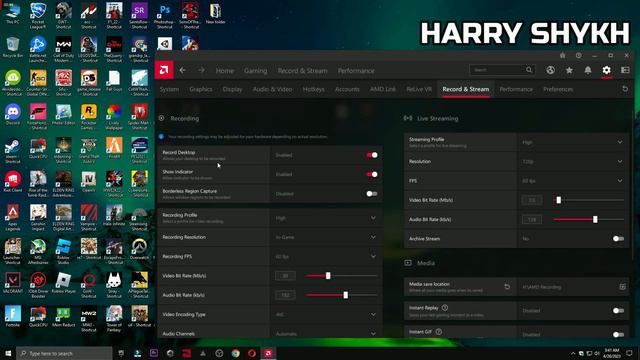
Task: Open the Display settings tab
Action: pyautogui.click(x=233, y=89)
